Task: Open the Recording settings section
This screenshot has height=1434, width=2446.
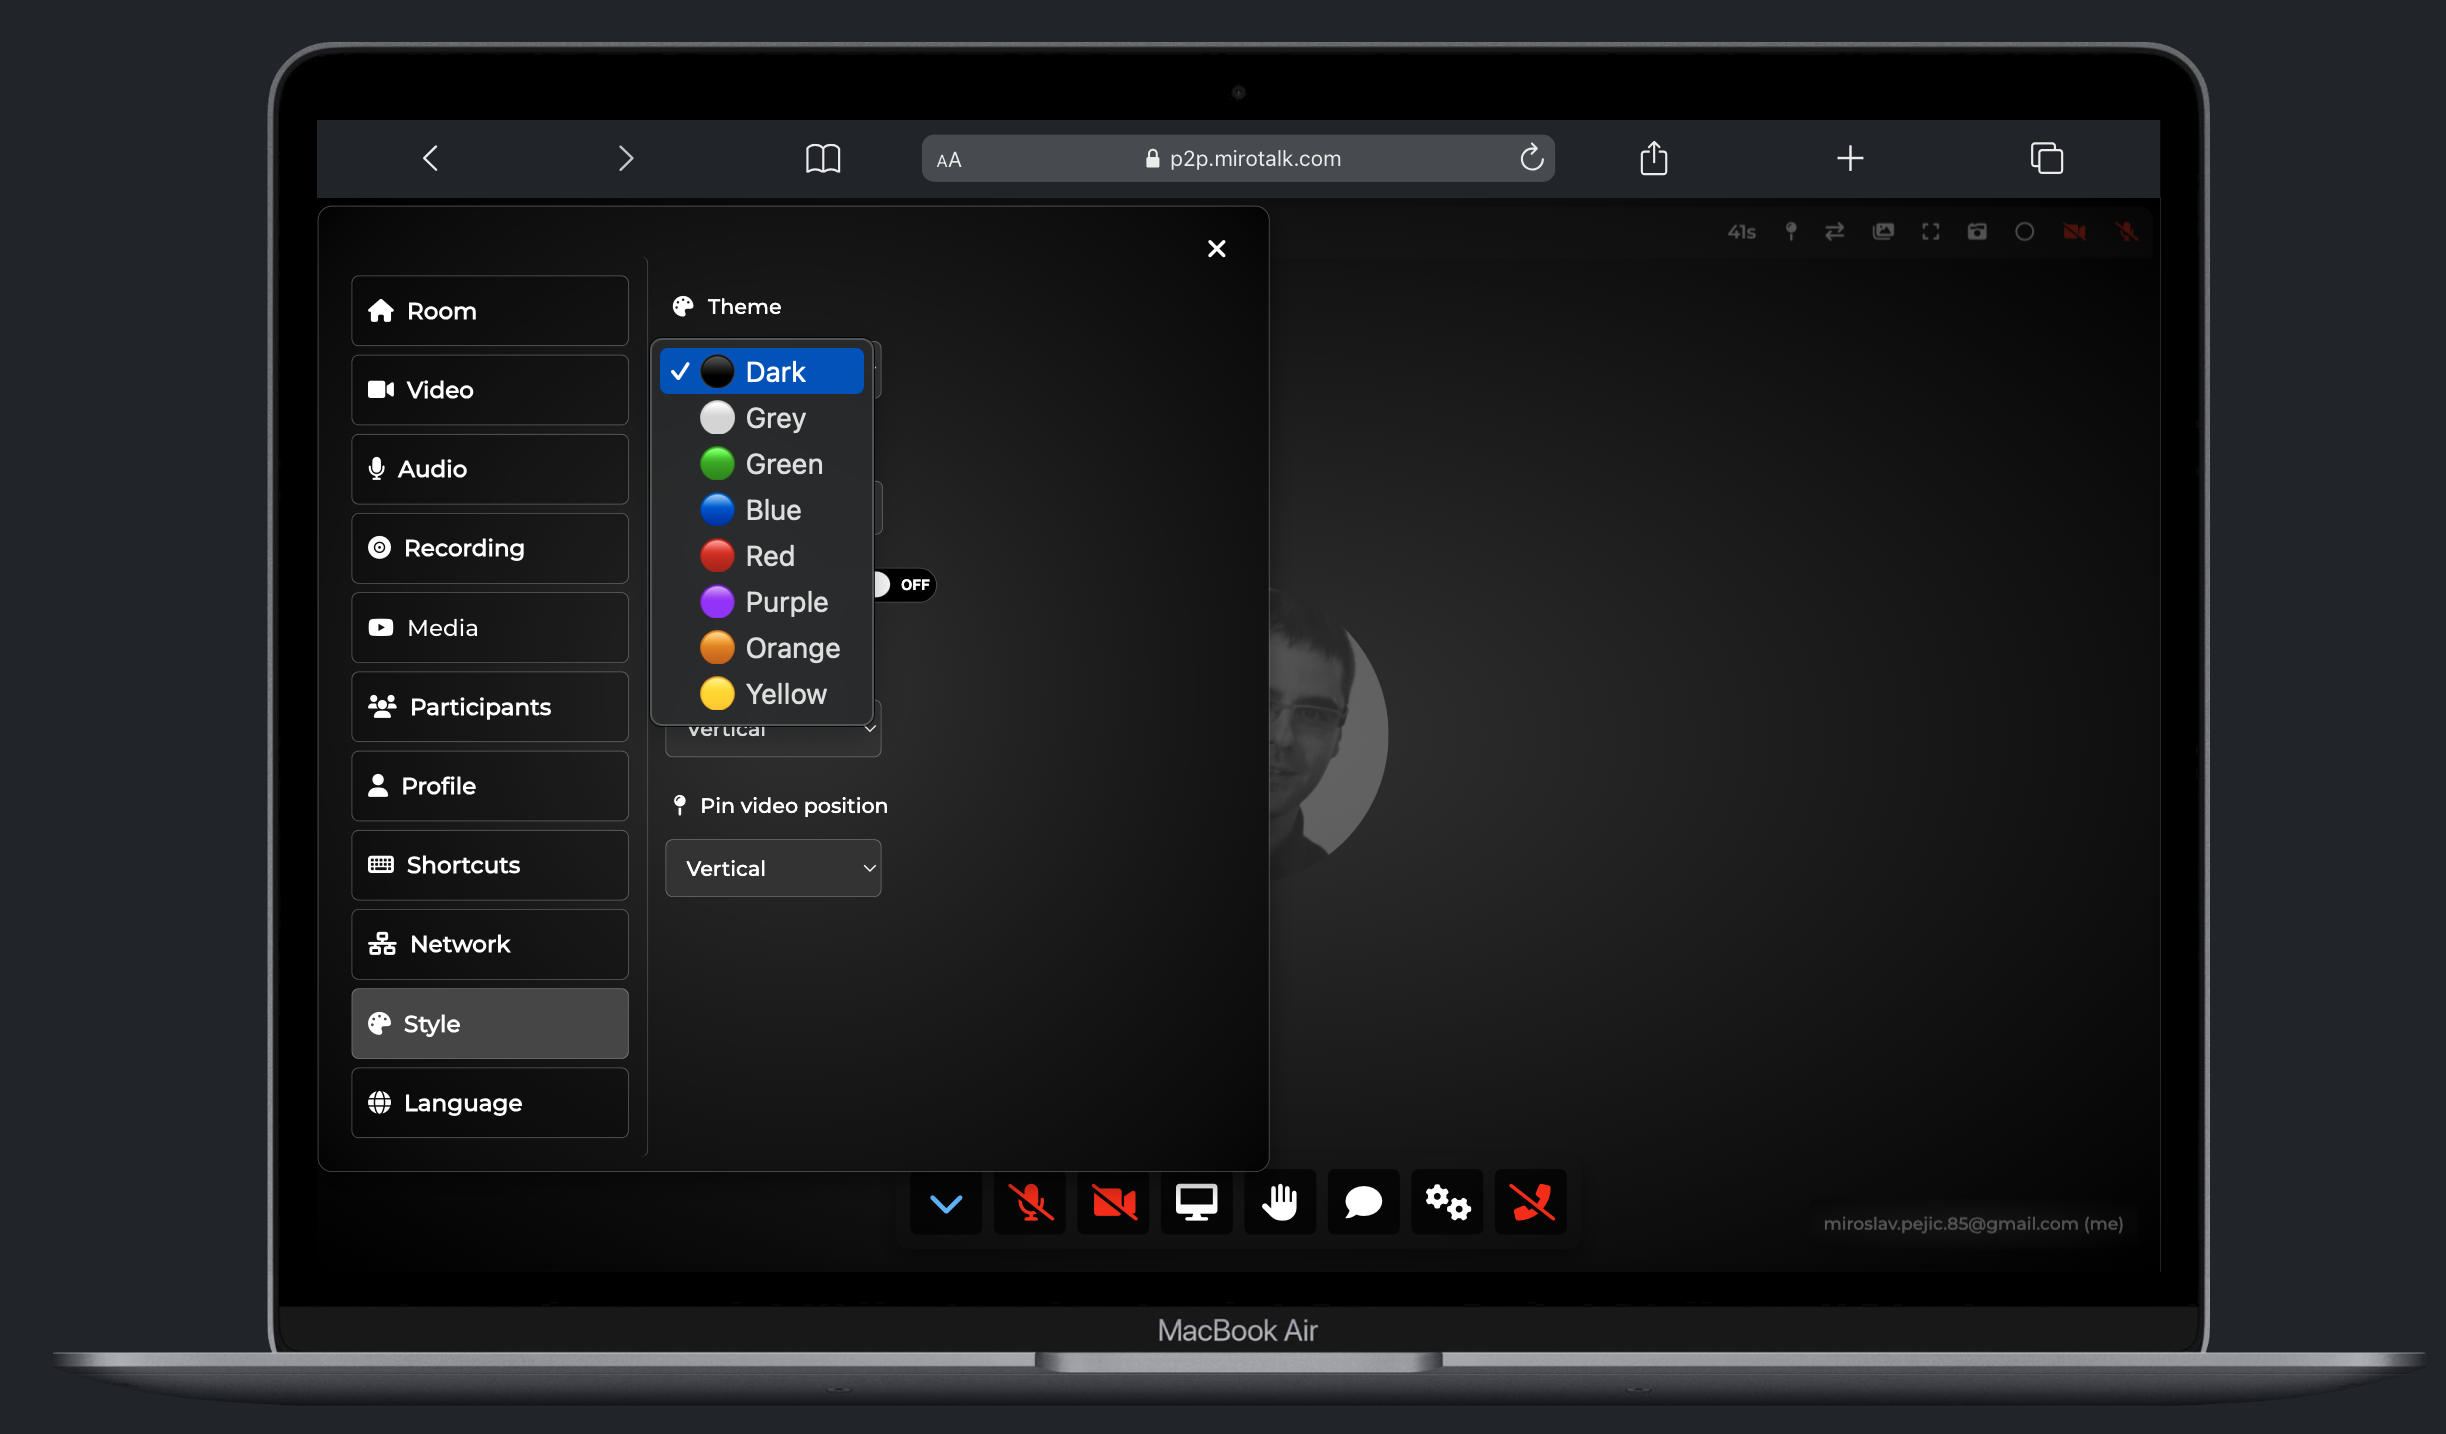Action: pos(489,547)
